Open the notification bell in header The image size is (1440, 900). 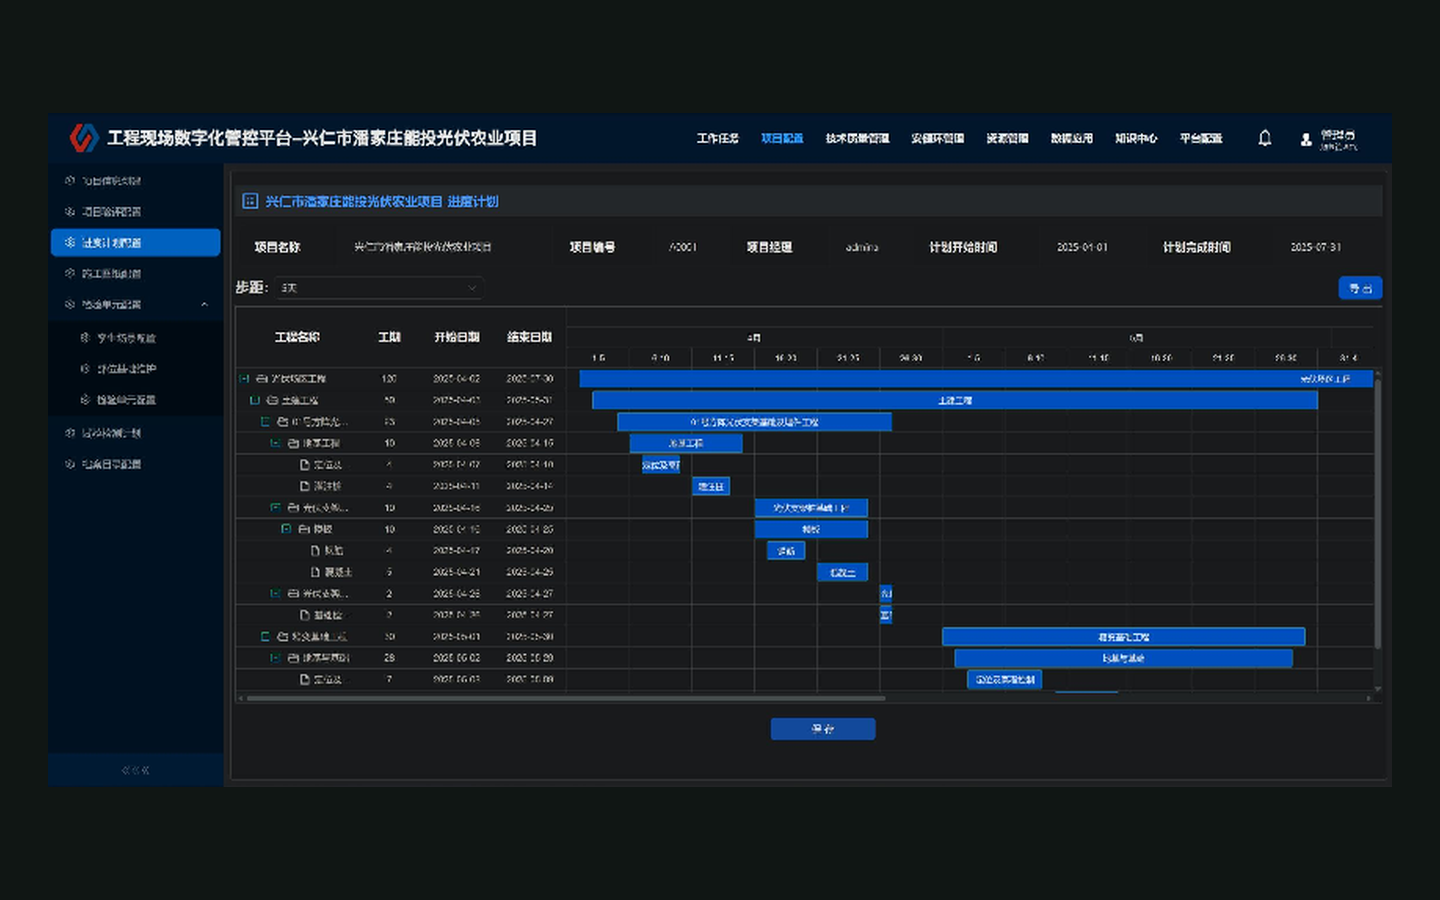coord(1264,138)
